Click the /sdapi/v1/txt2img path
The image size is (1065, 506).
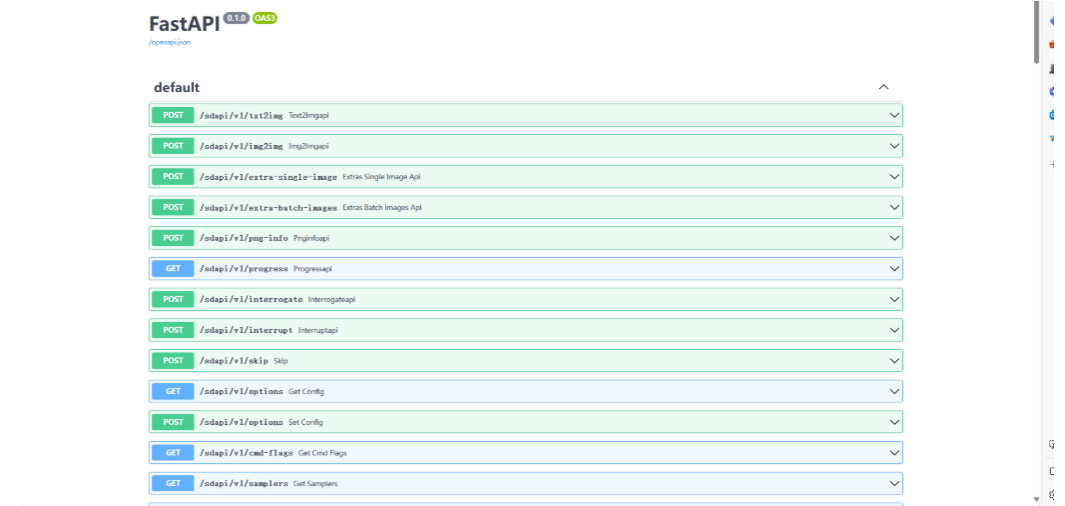point(241,115)
